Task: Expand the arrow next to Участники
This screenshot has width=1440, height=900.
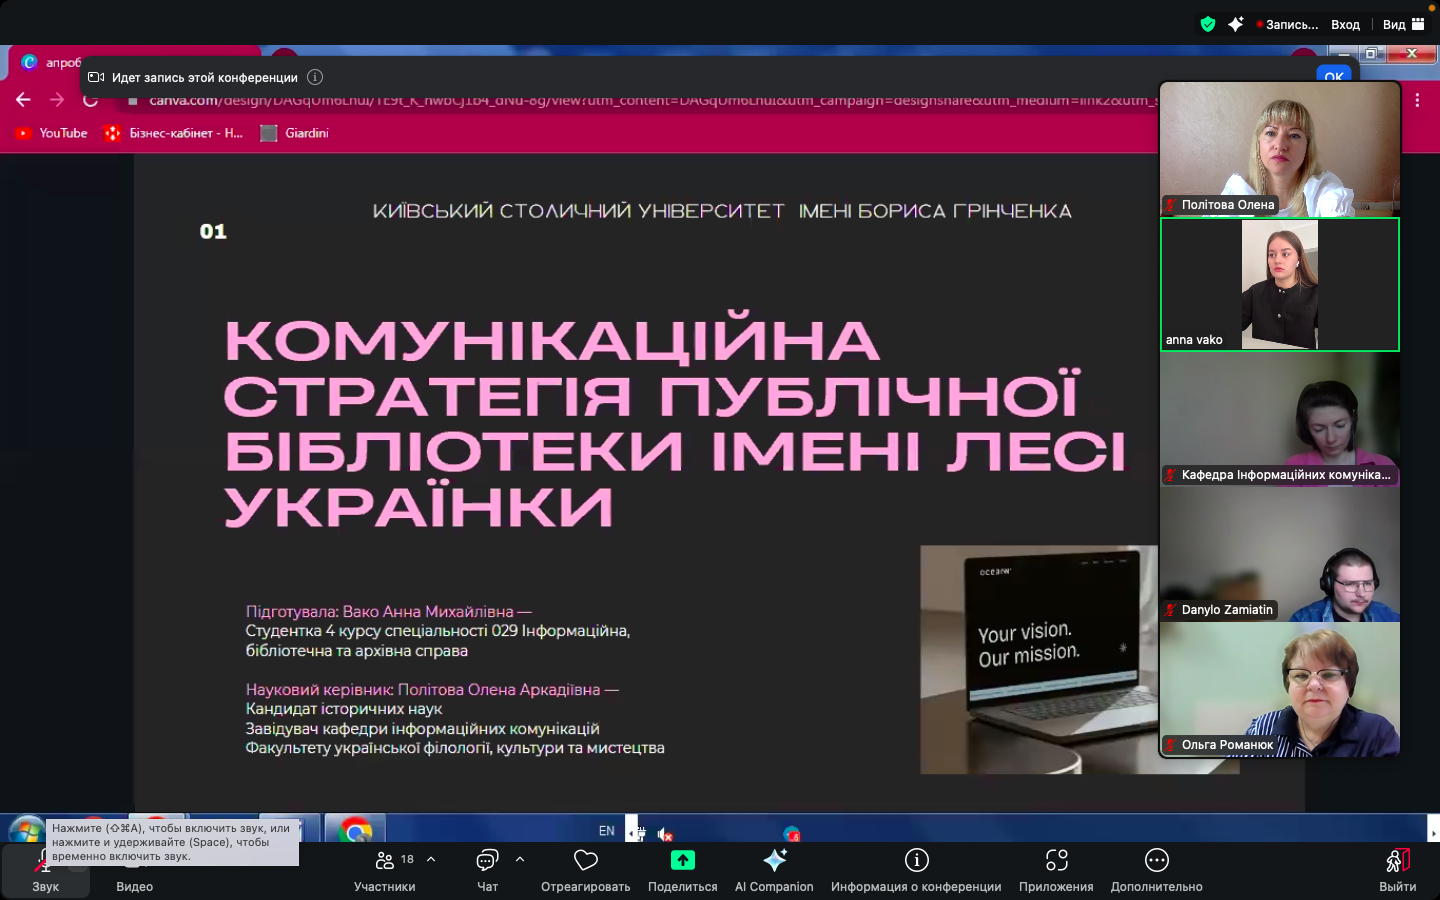Action: click(x=431, y=859)
